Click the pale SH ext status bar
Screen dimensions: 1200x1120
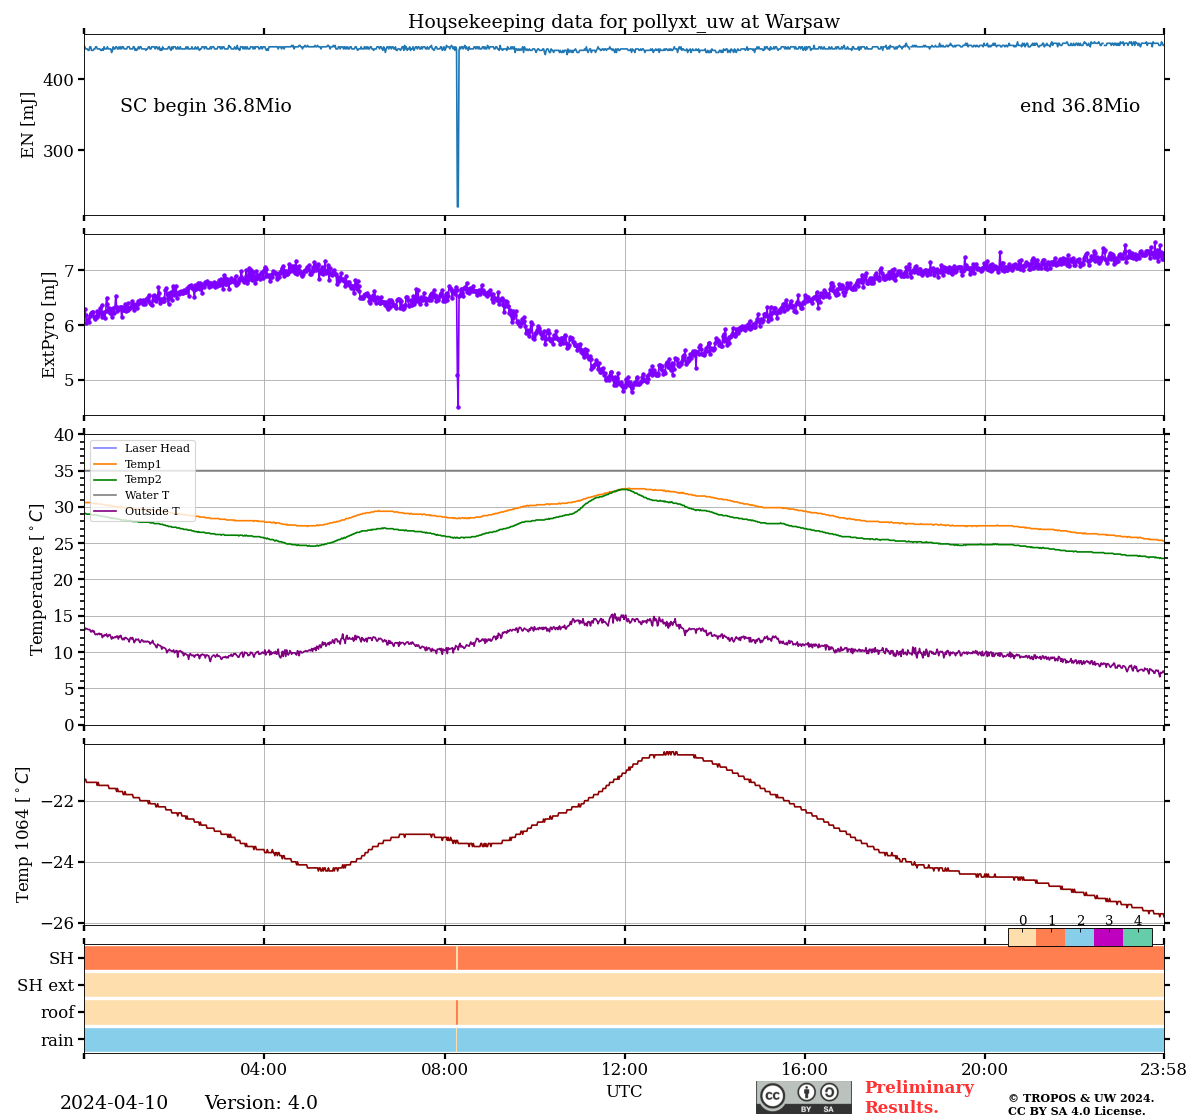(x=624, y=985)
